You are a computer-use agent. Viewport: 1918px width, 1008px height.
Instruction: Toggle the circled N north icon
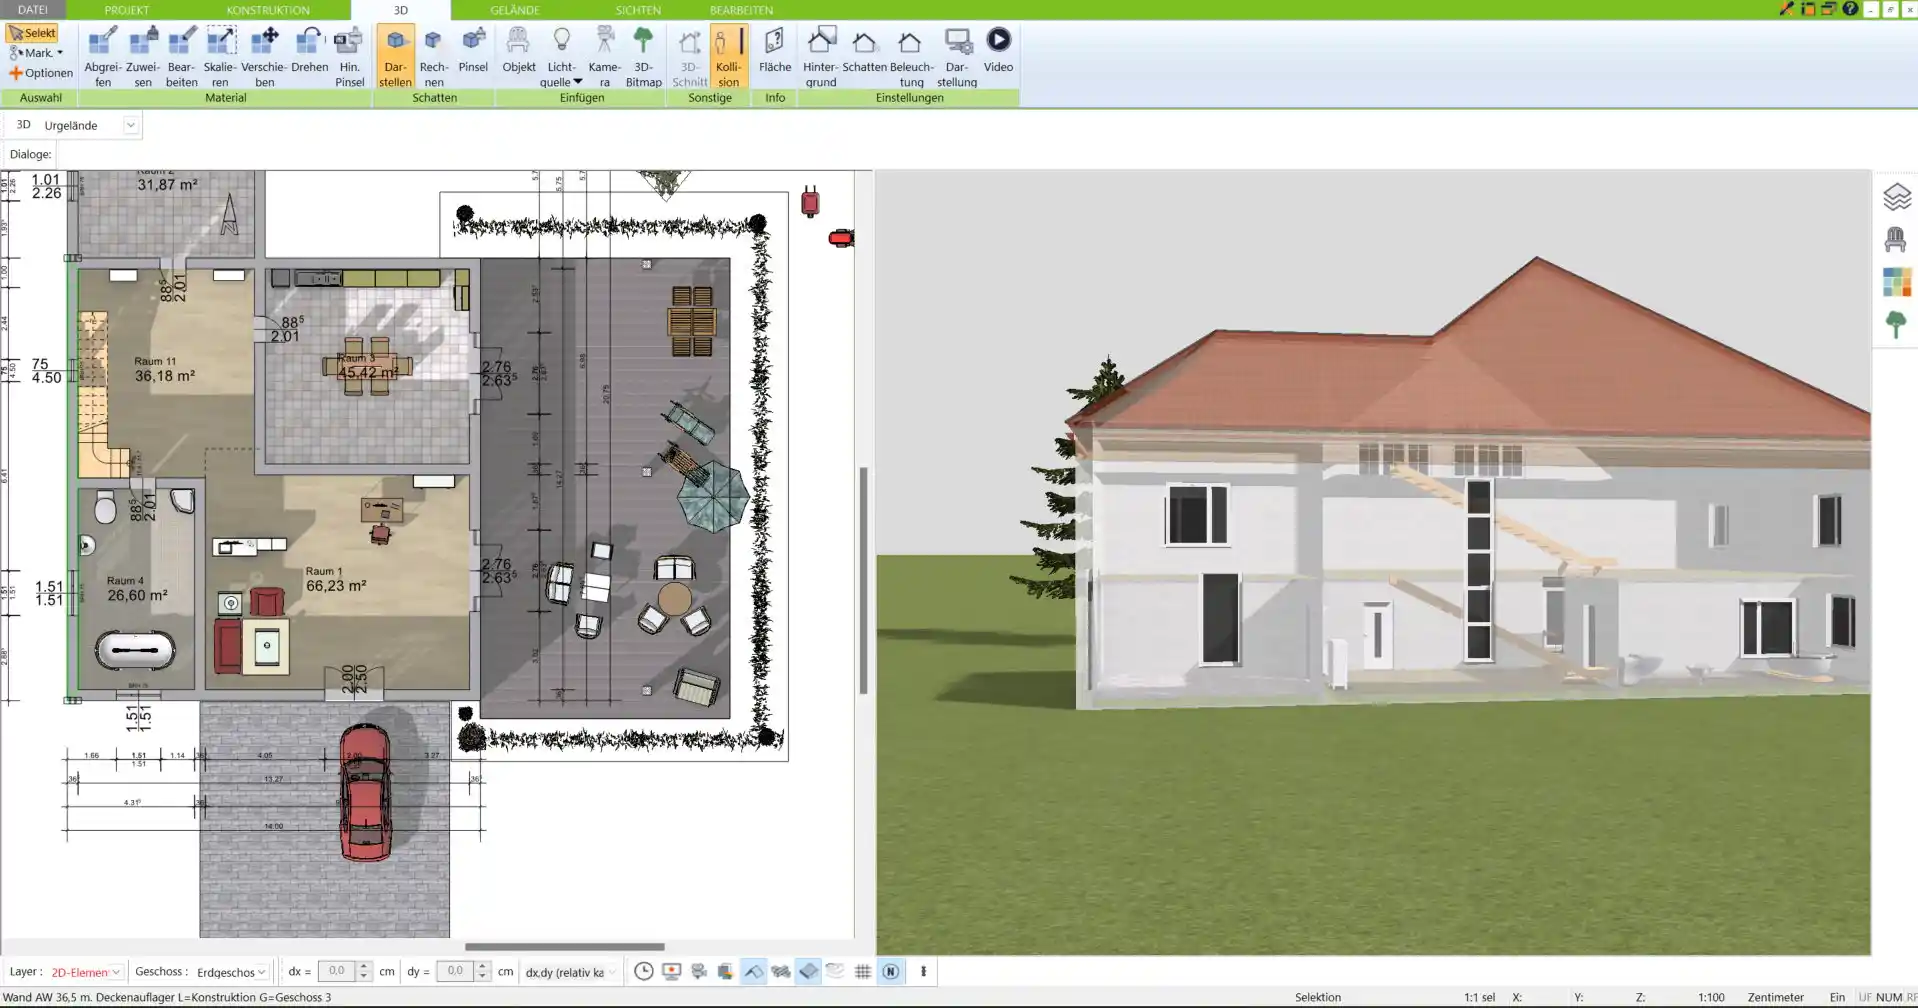tap(890, 971)
